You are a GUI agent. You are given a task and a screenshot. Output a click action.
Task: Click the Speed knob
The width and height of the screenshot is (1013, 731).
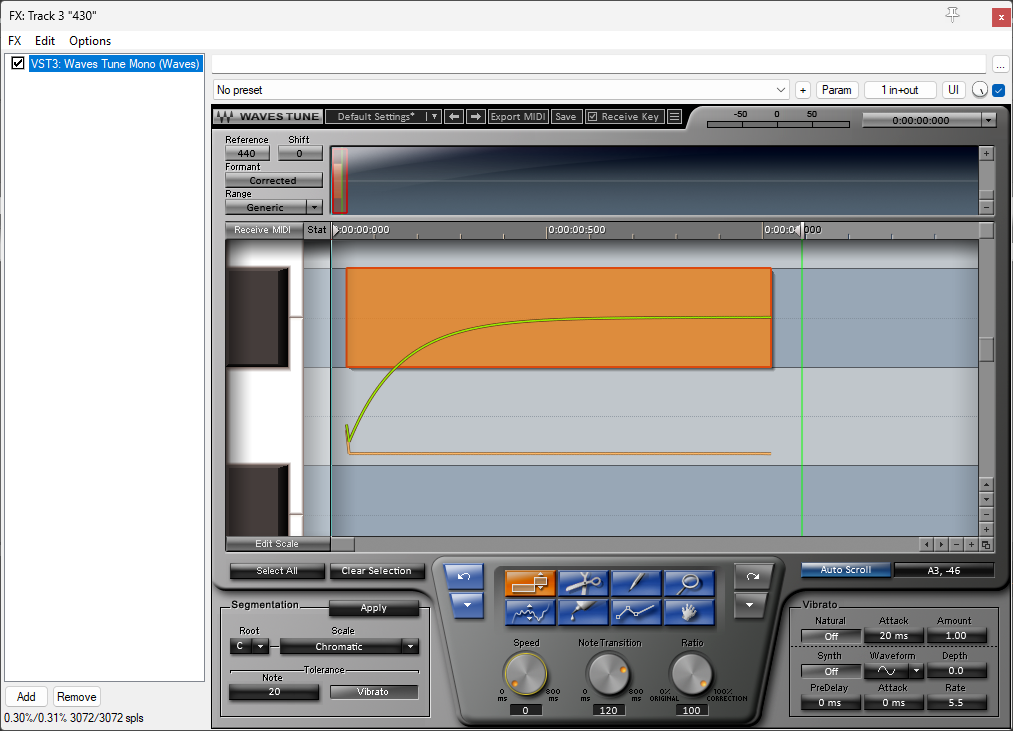click(525, 673)
